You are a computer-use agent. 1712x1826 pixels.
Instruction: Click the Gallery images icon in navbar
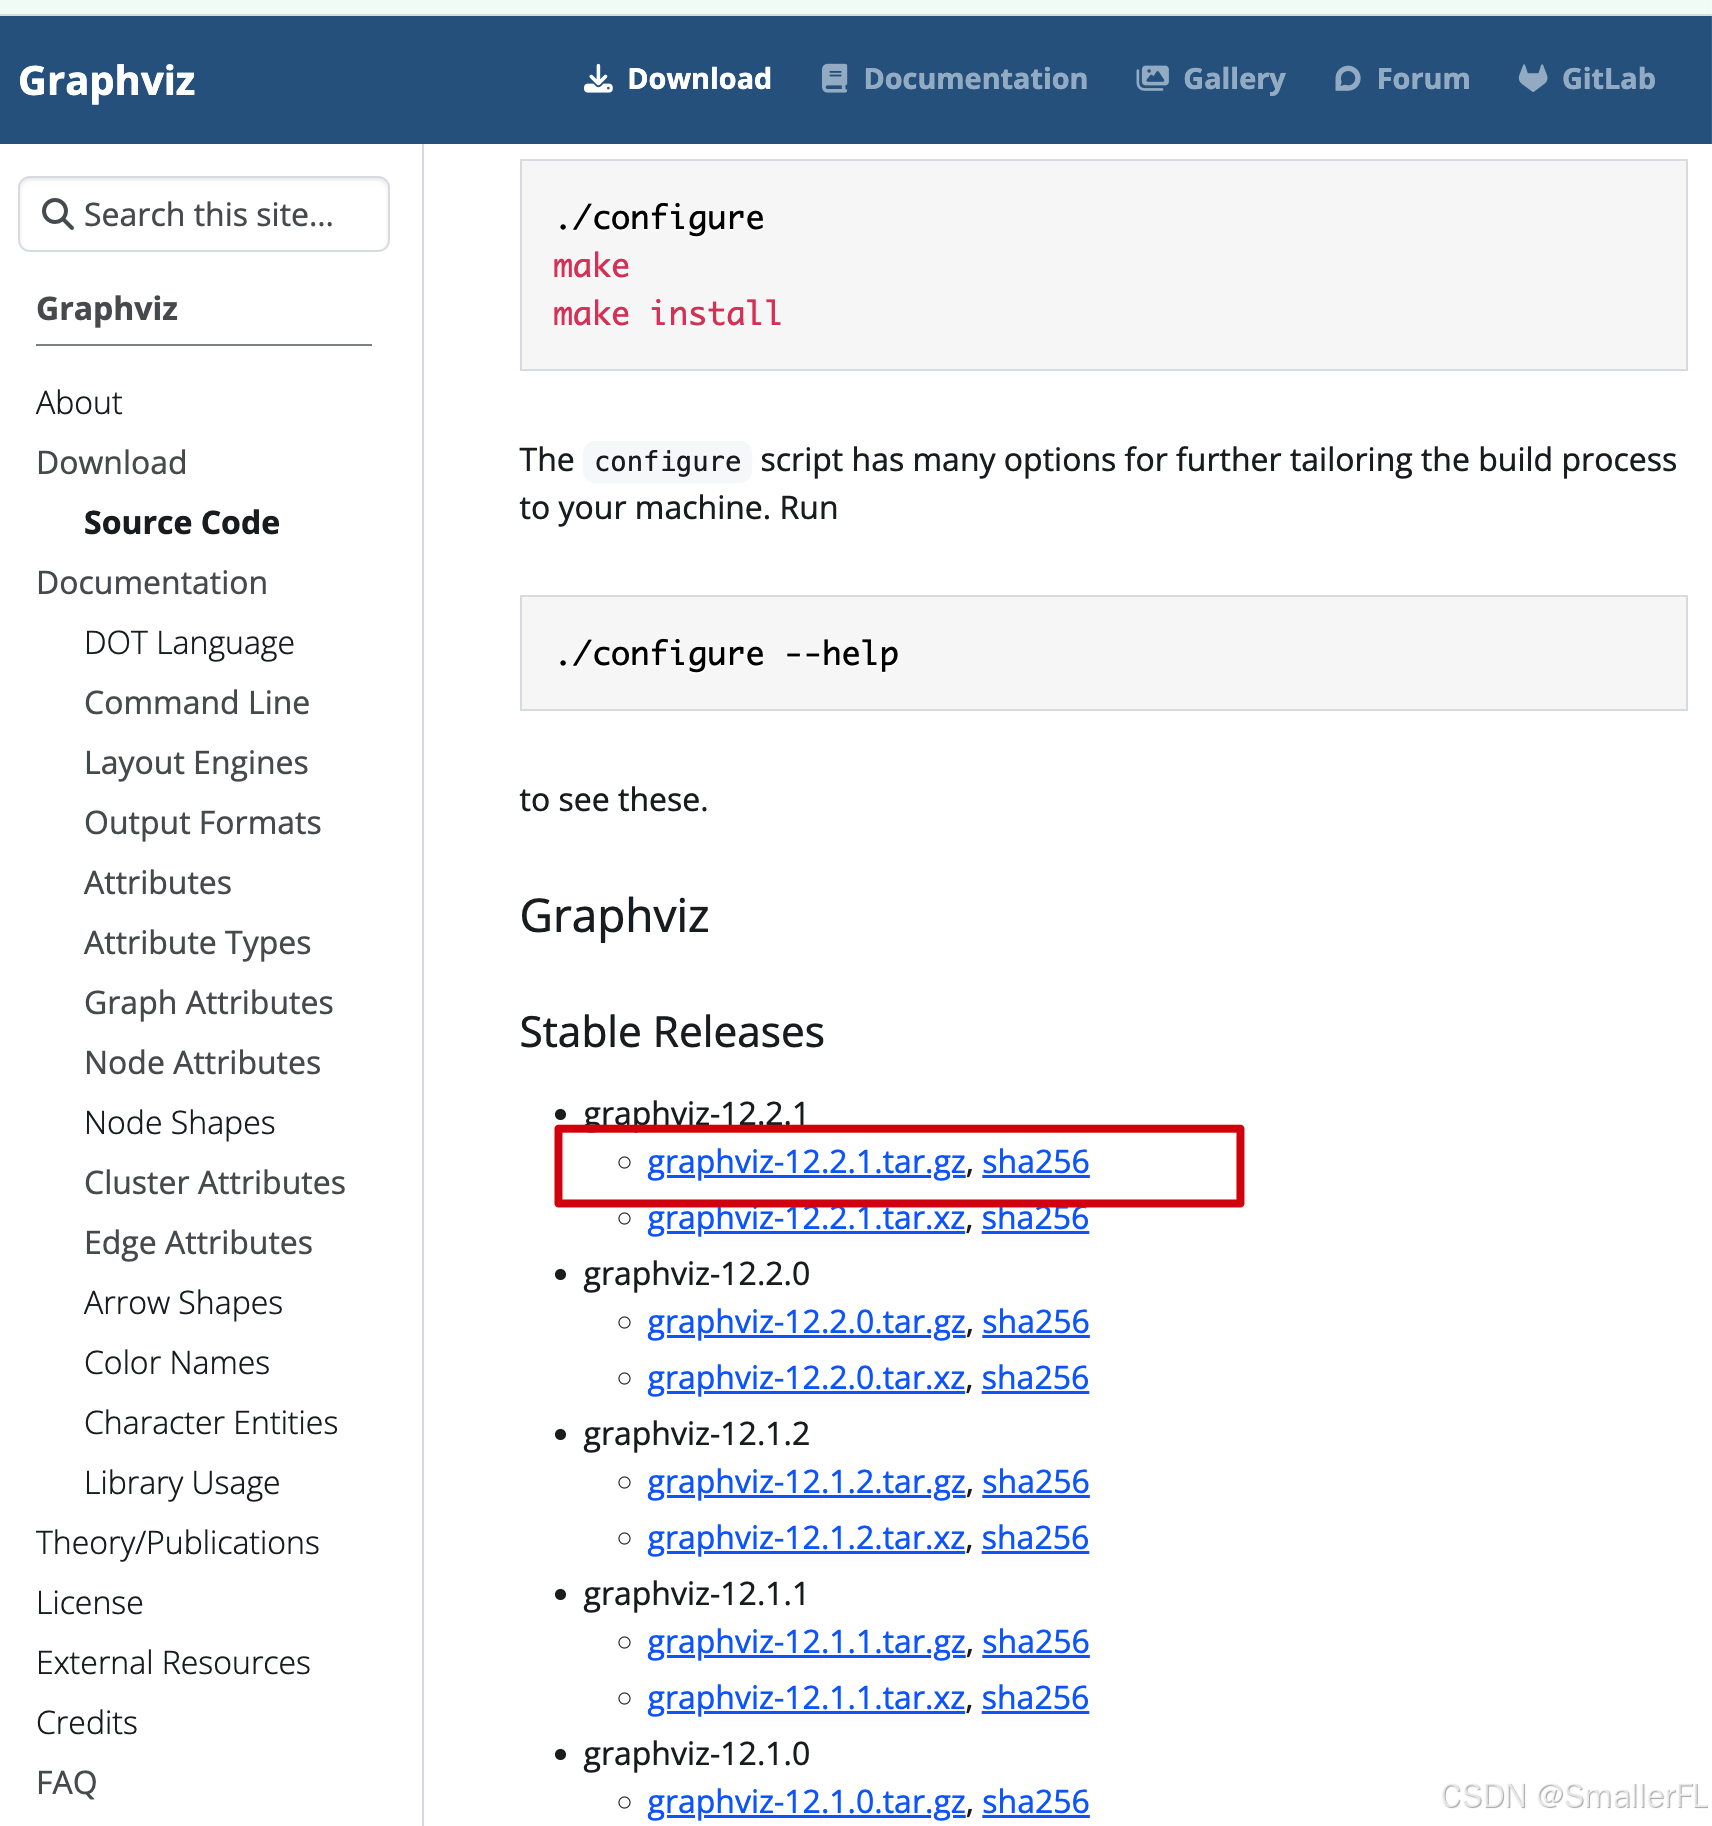pyautogui.click(x=1152, y=79)
